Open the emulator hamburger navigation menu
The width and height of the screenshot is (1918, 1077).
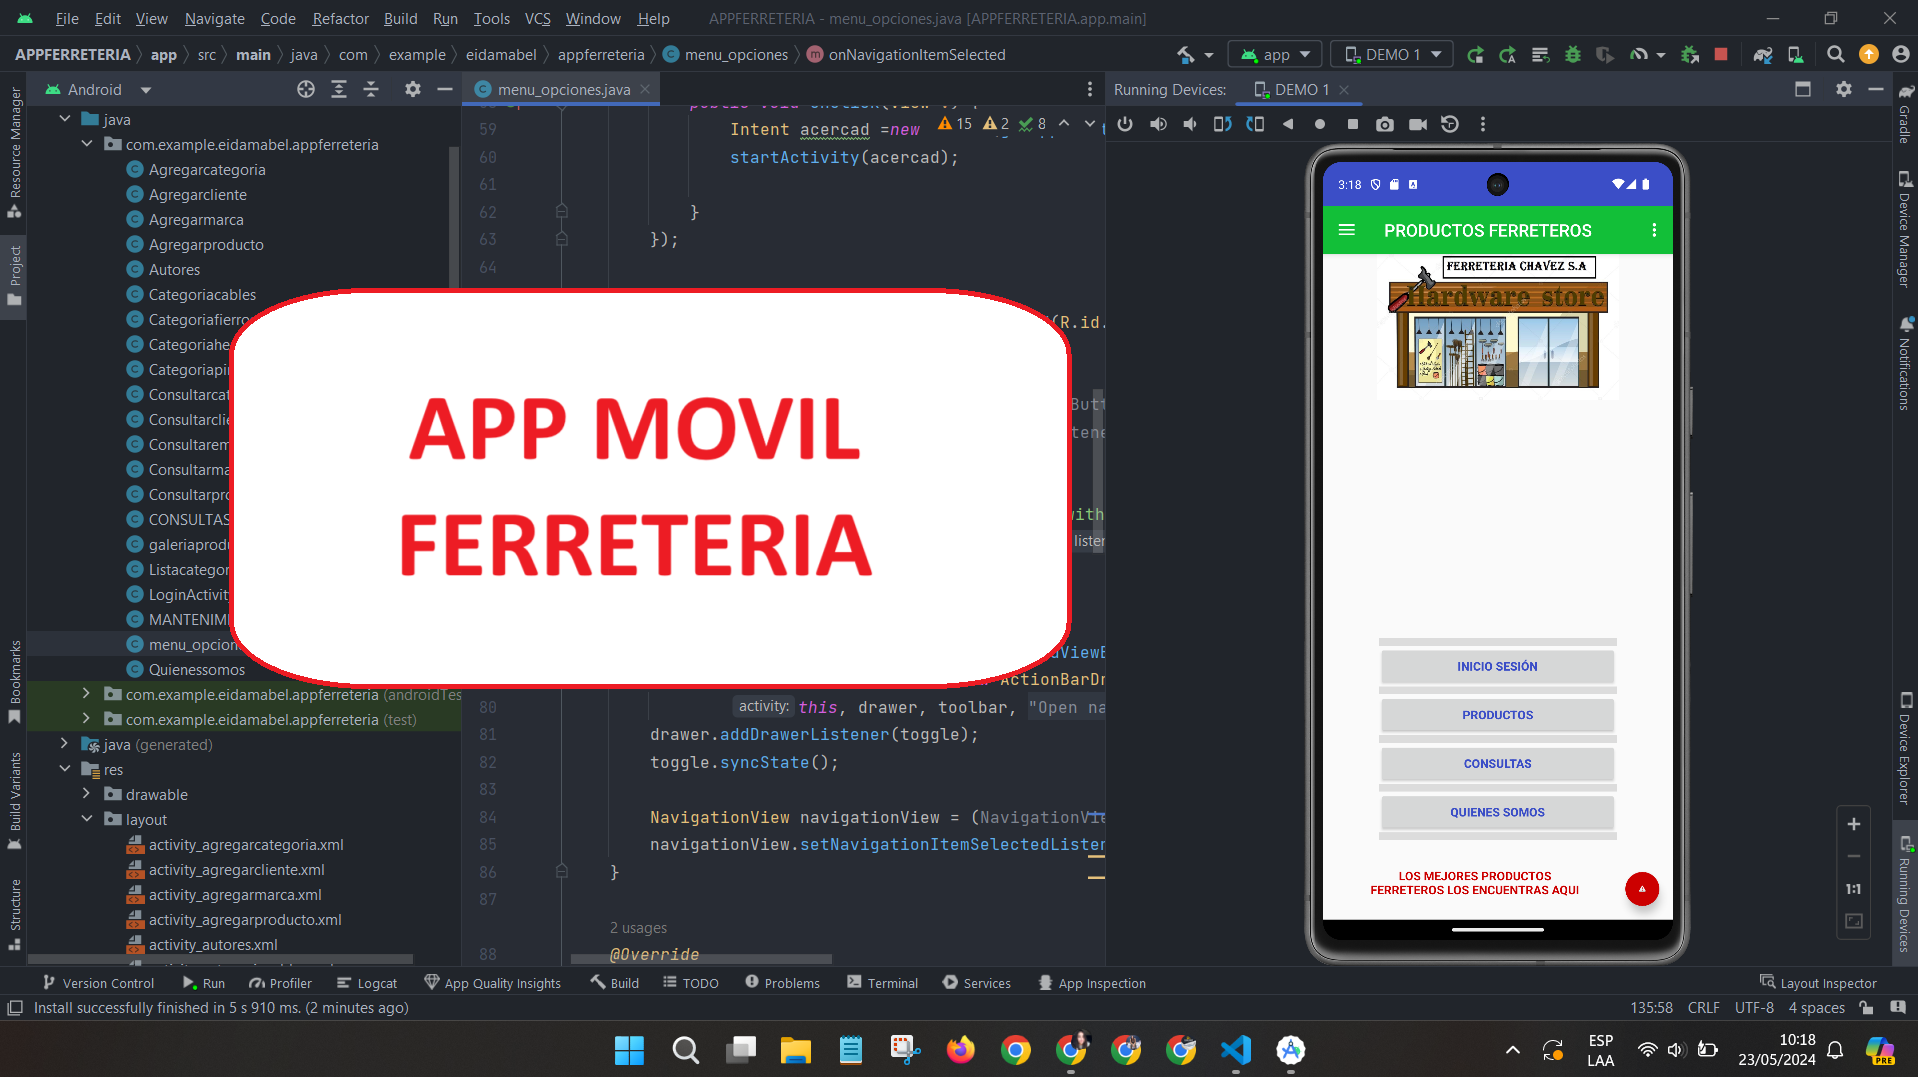click(1347, 230)
